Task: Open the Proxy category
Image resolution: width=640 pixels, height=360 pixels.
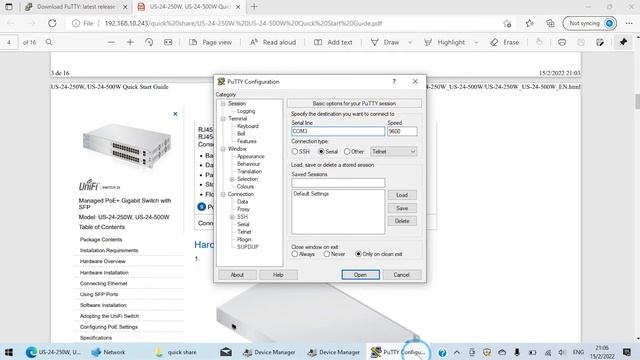Action: pos(243,209)
